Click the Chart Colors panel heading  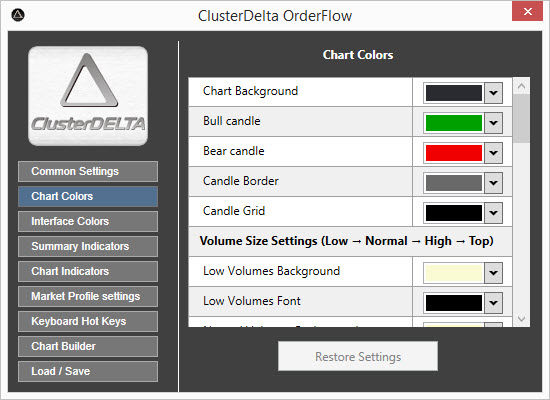[358, 55]
